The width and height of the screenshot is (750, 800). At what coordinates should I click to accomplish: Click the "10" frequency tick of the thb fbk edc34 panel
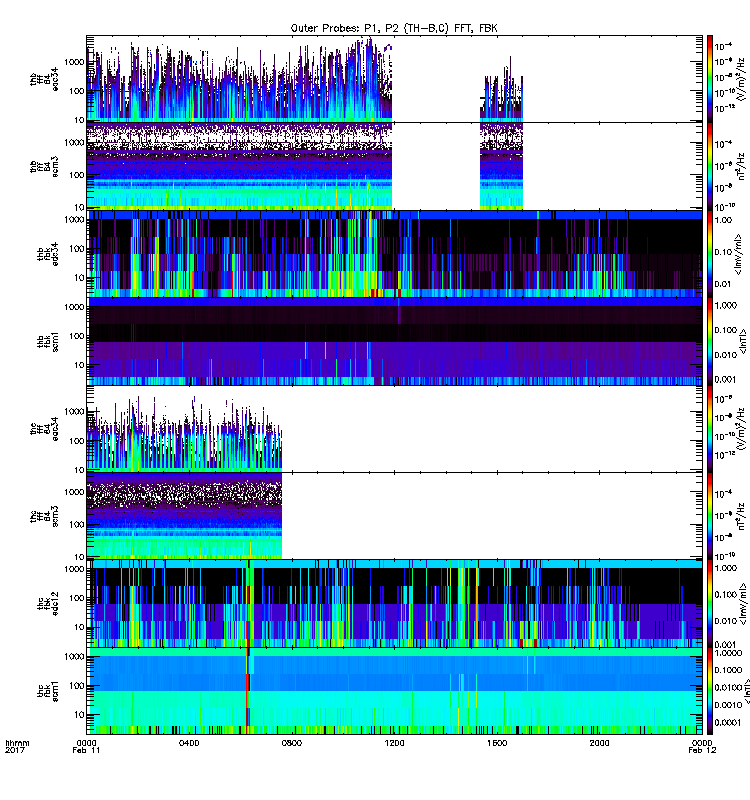pyautogui.click(x=79, y=278)
